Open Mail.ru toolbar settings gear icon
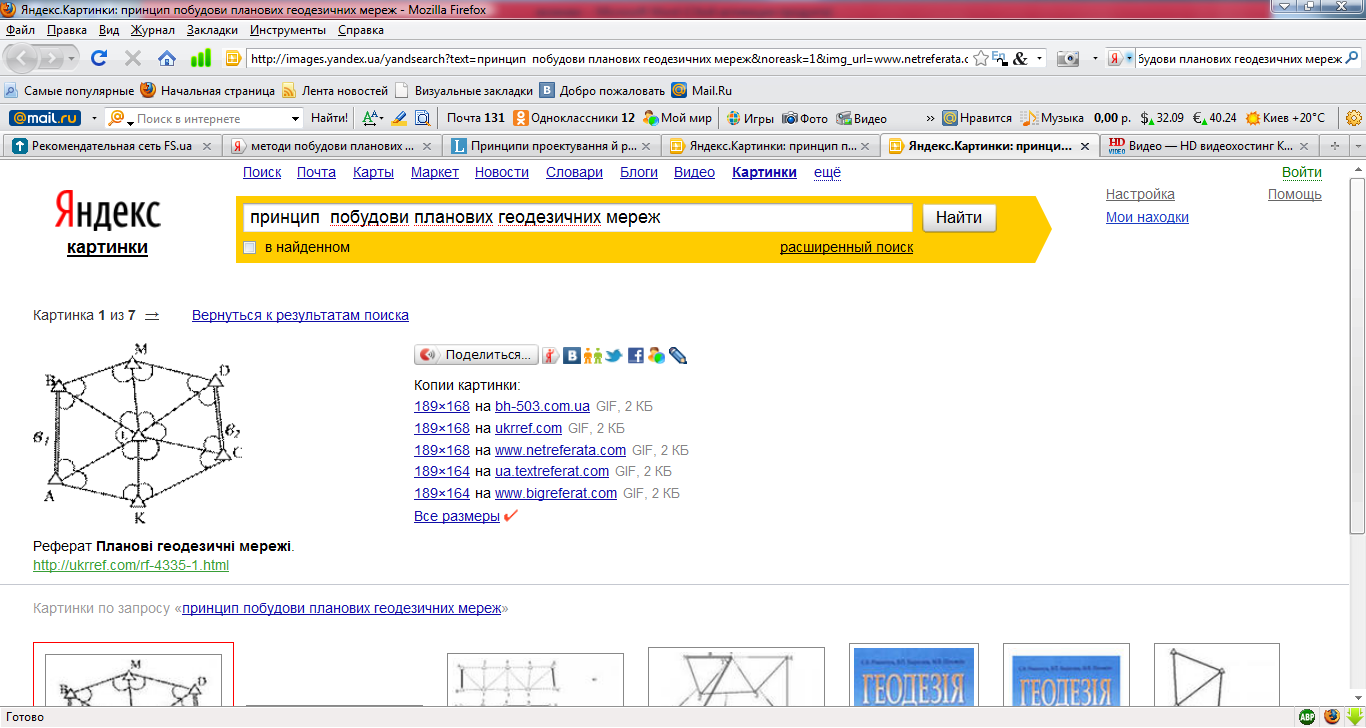This screenshot has height=728, width=1366. point(1354,118)
